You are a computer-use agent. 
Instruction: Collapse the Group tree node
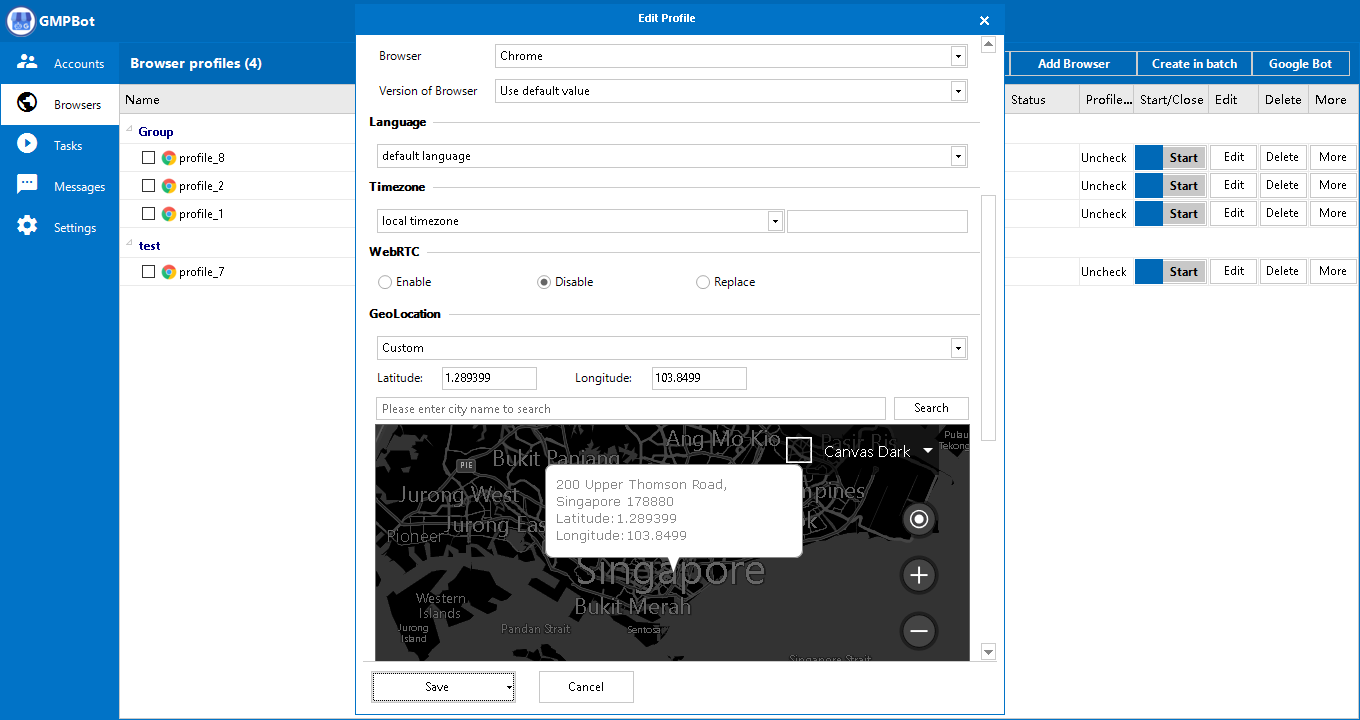130,130
